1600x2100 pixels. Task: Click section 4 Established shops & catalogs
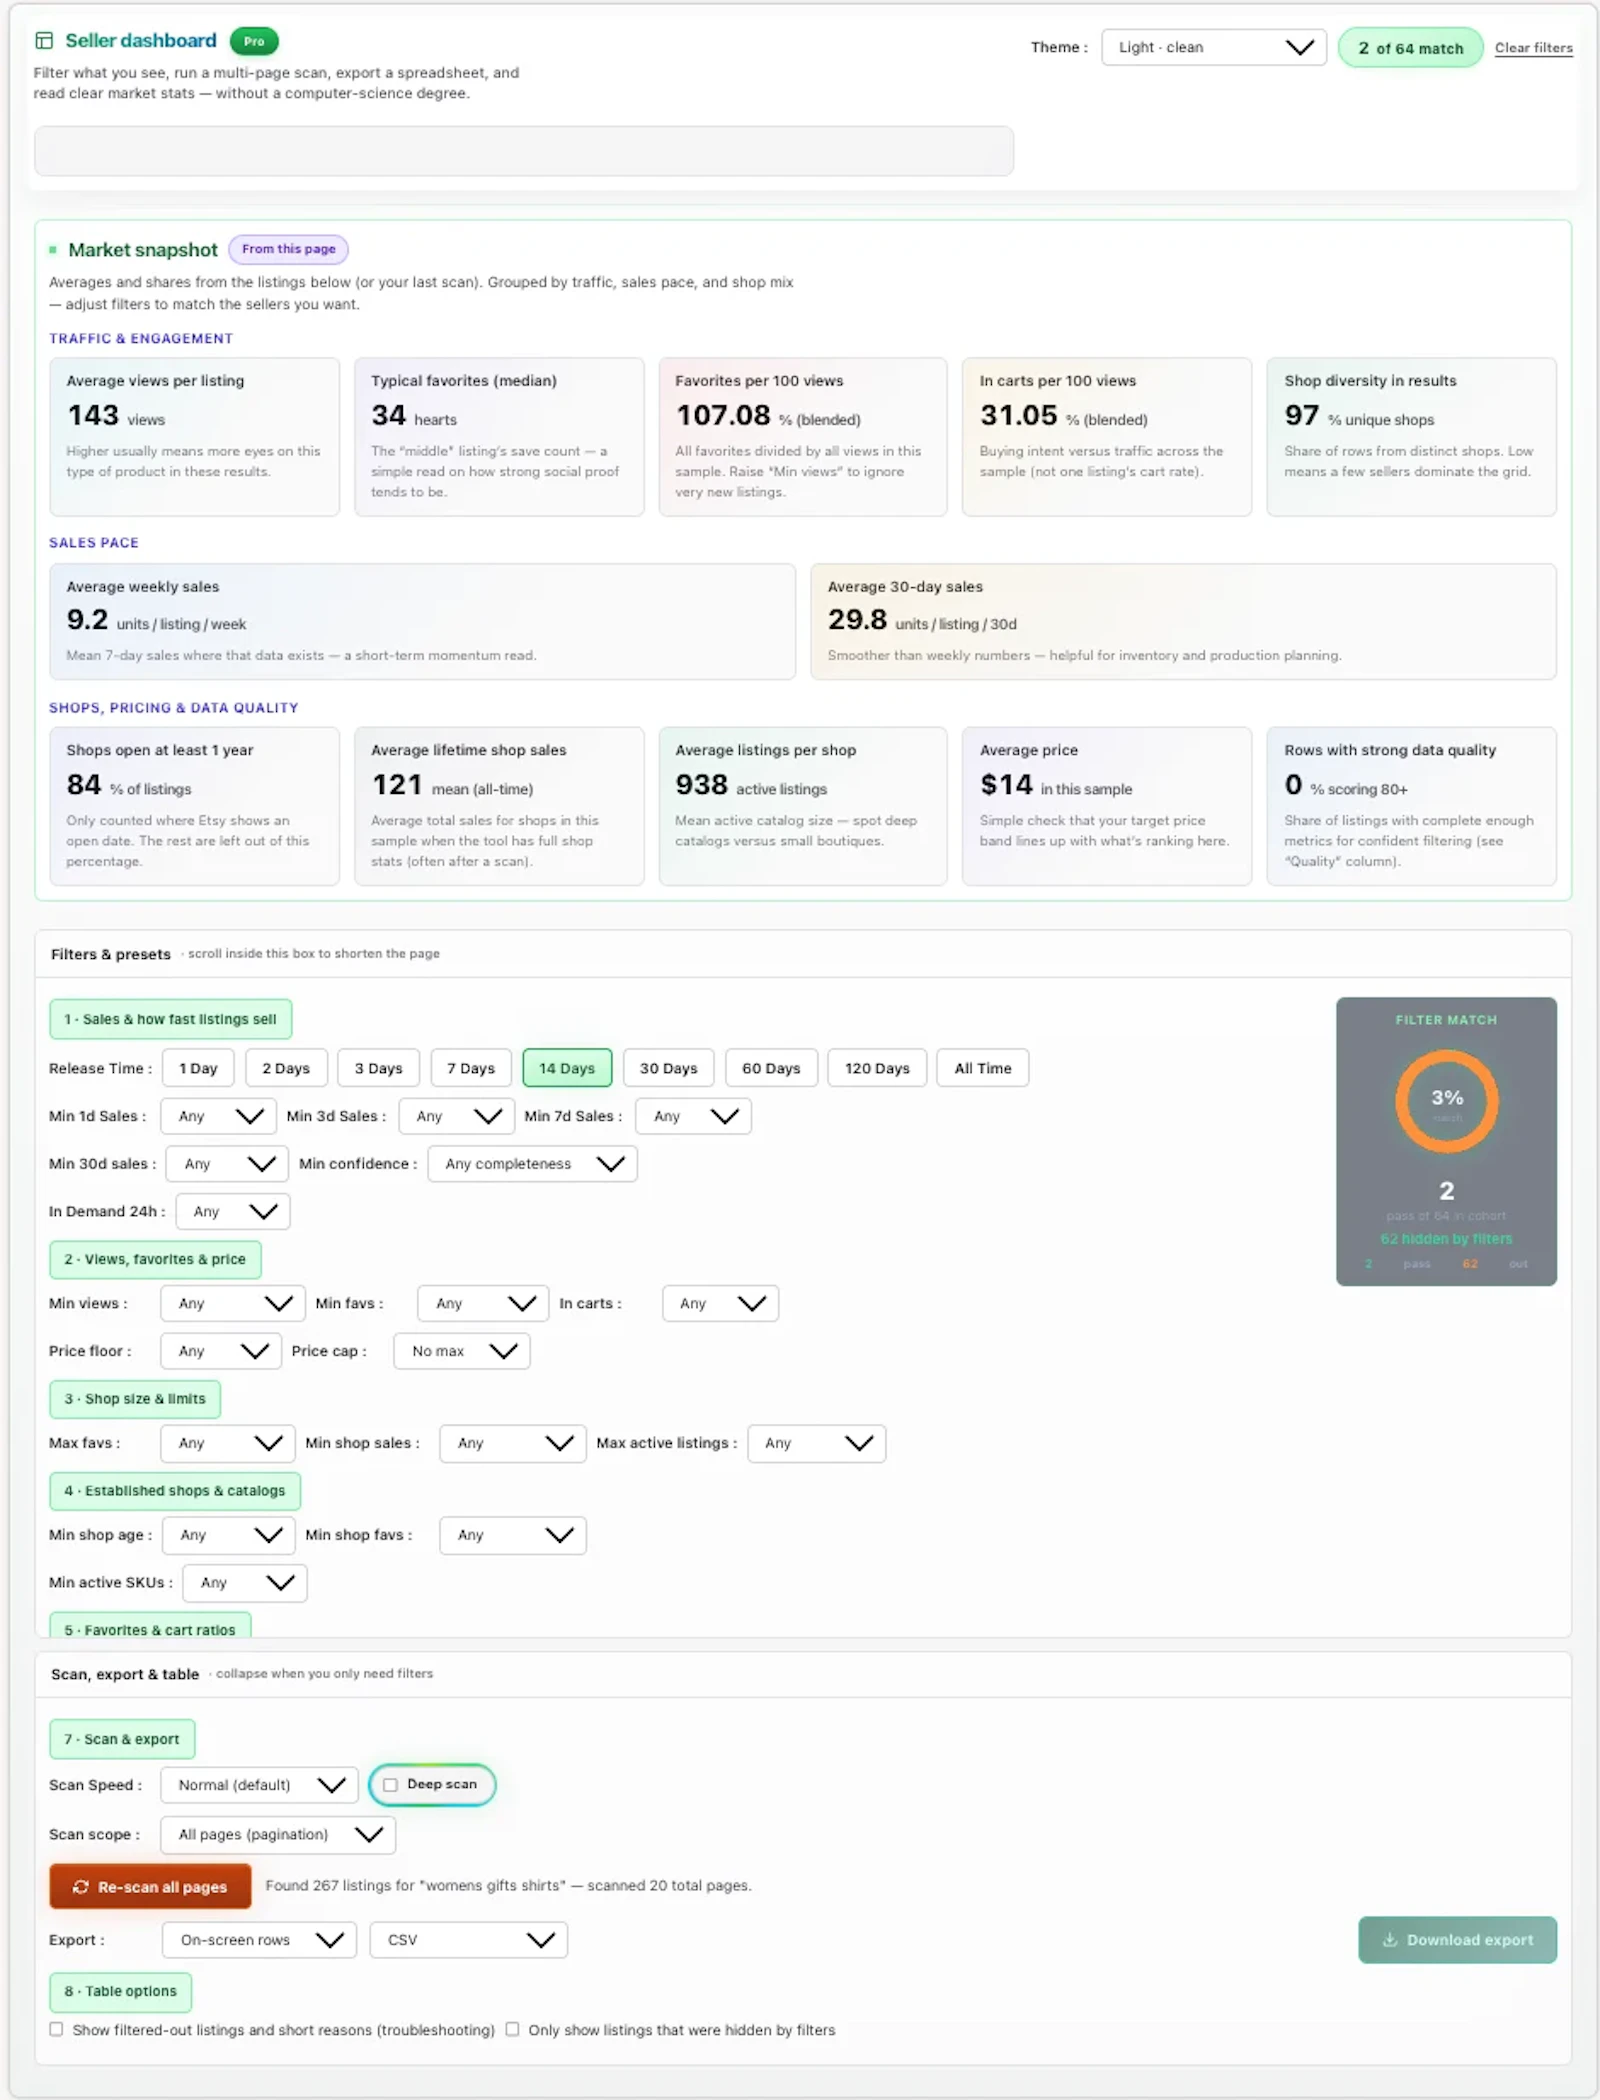tap(175, 1491)
